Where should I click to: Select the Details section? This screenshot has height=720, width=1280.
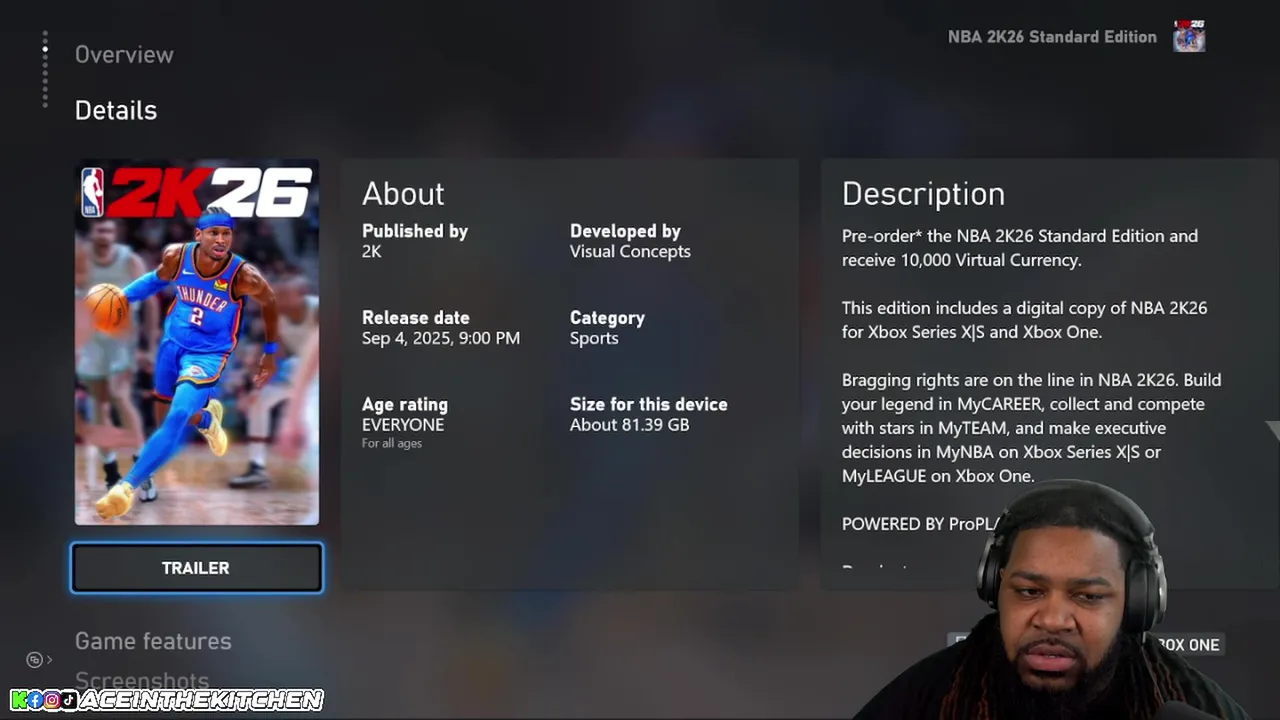(116, 110)
